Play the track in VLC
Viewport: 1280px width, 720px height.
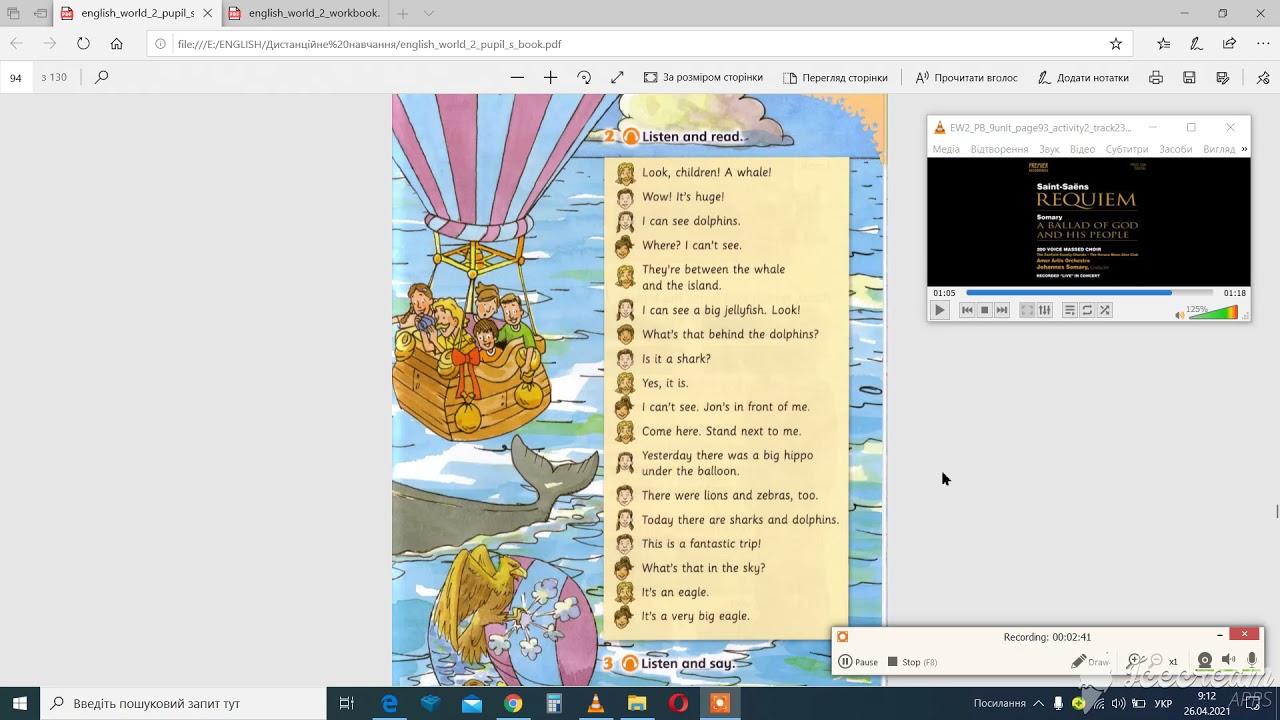939,310
